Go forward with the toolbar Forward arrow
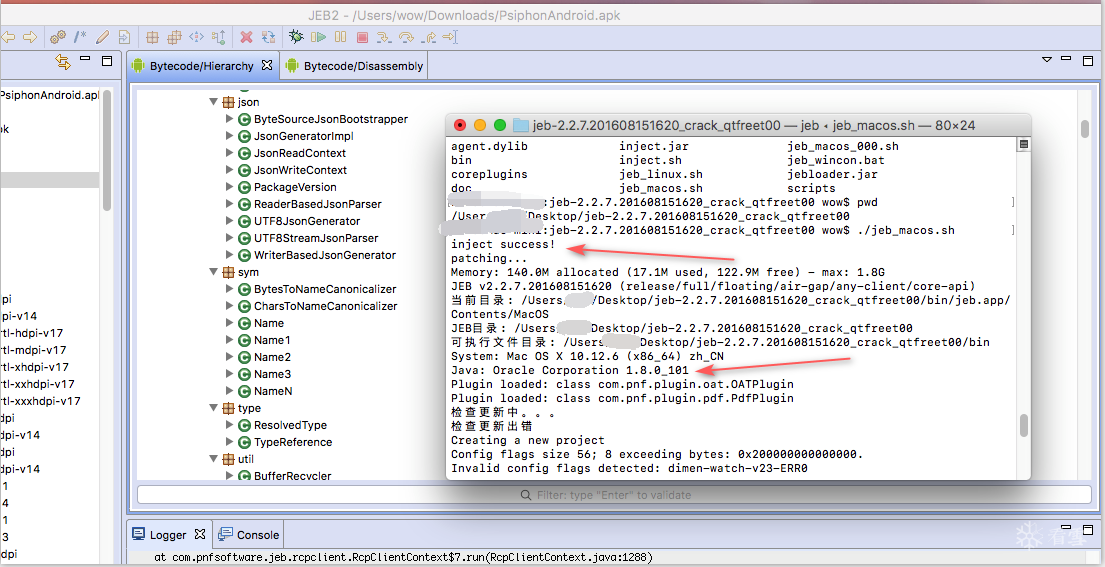1105x567 pixels. [x=30, y=37]
